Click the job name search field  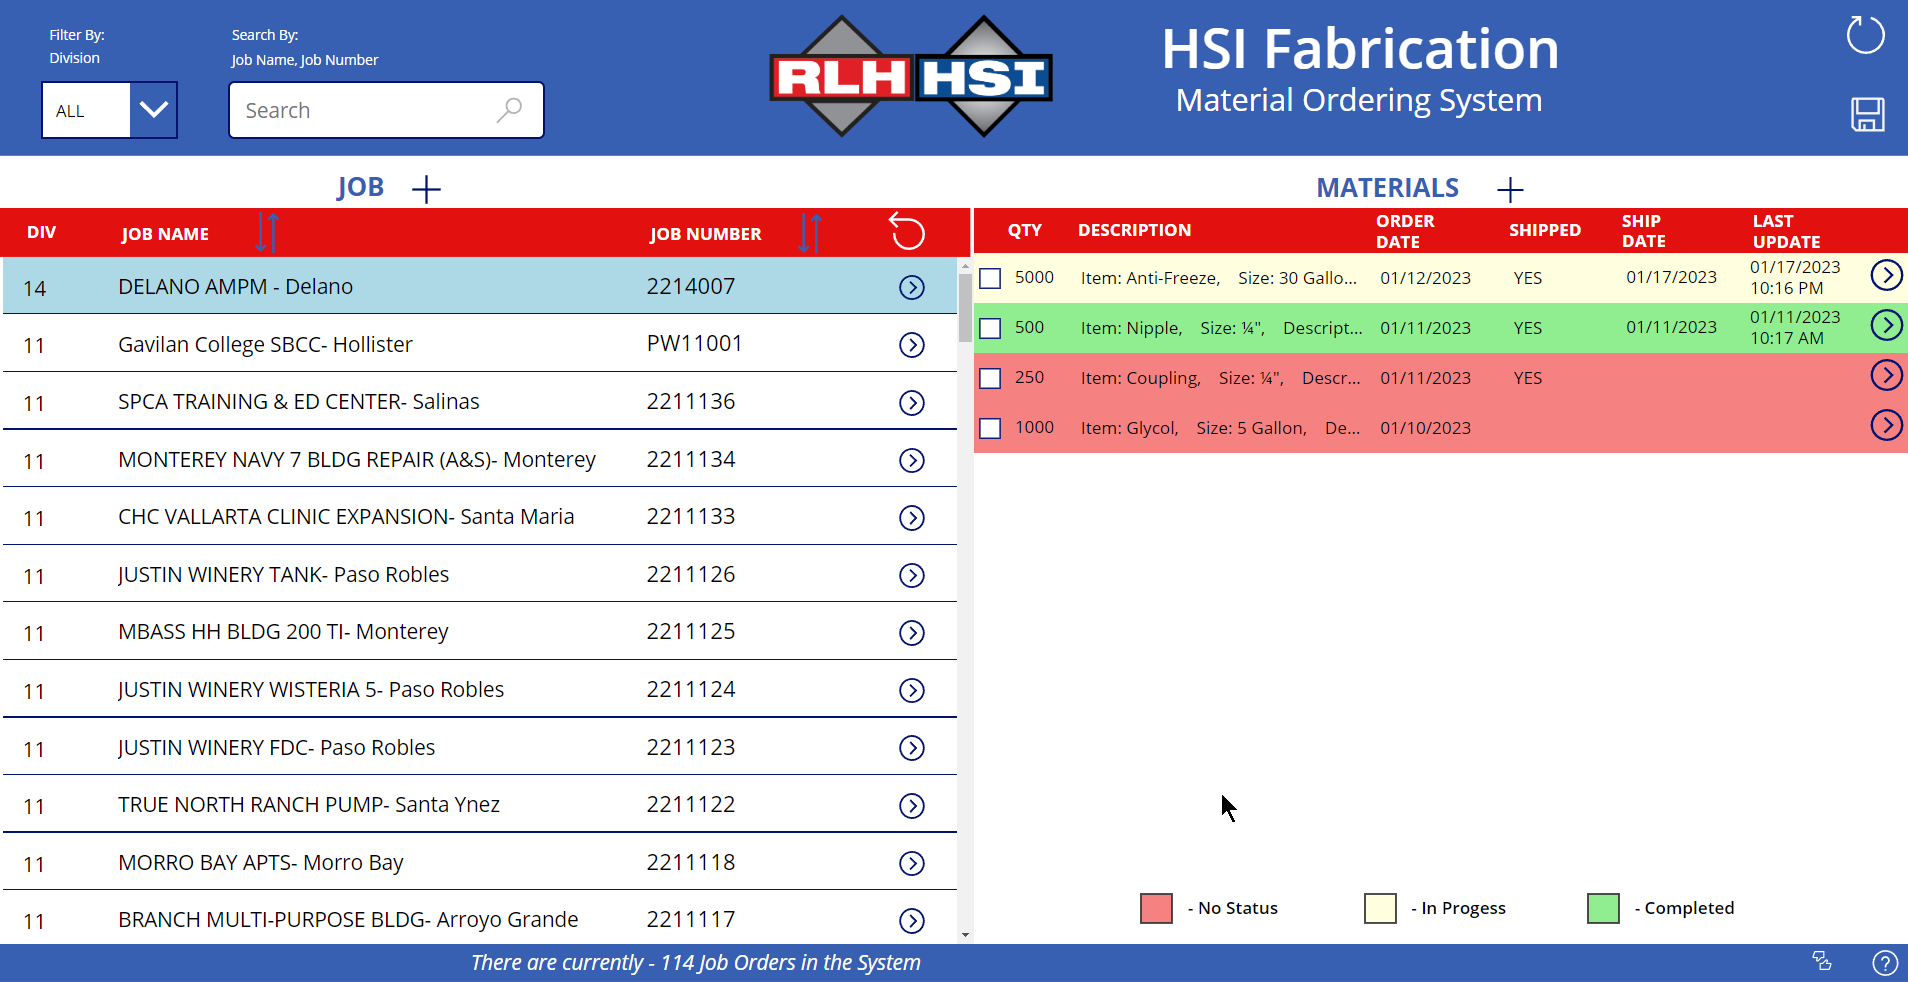(x=386, y=110)
